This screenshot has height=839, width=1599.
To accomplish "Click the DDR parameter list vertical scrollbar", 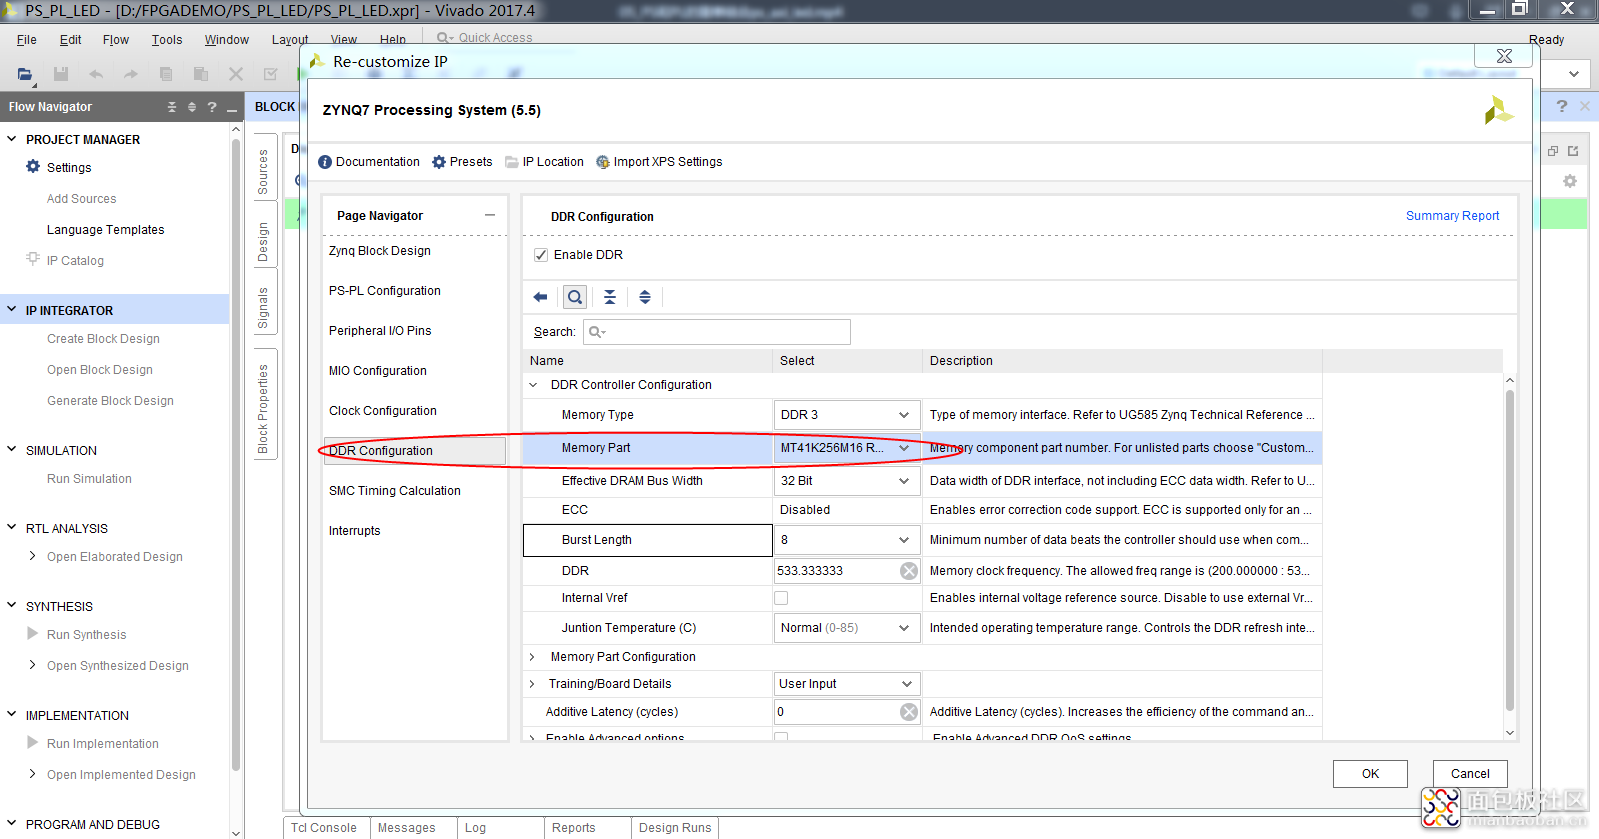I will click(1510, 550).
